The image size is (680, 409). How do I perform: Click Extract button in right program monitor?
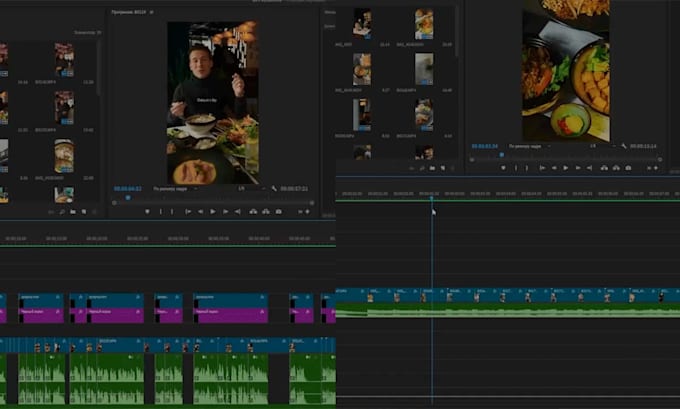coord(616,168)
